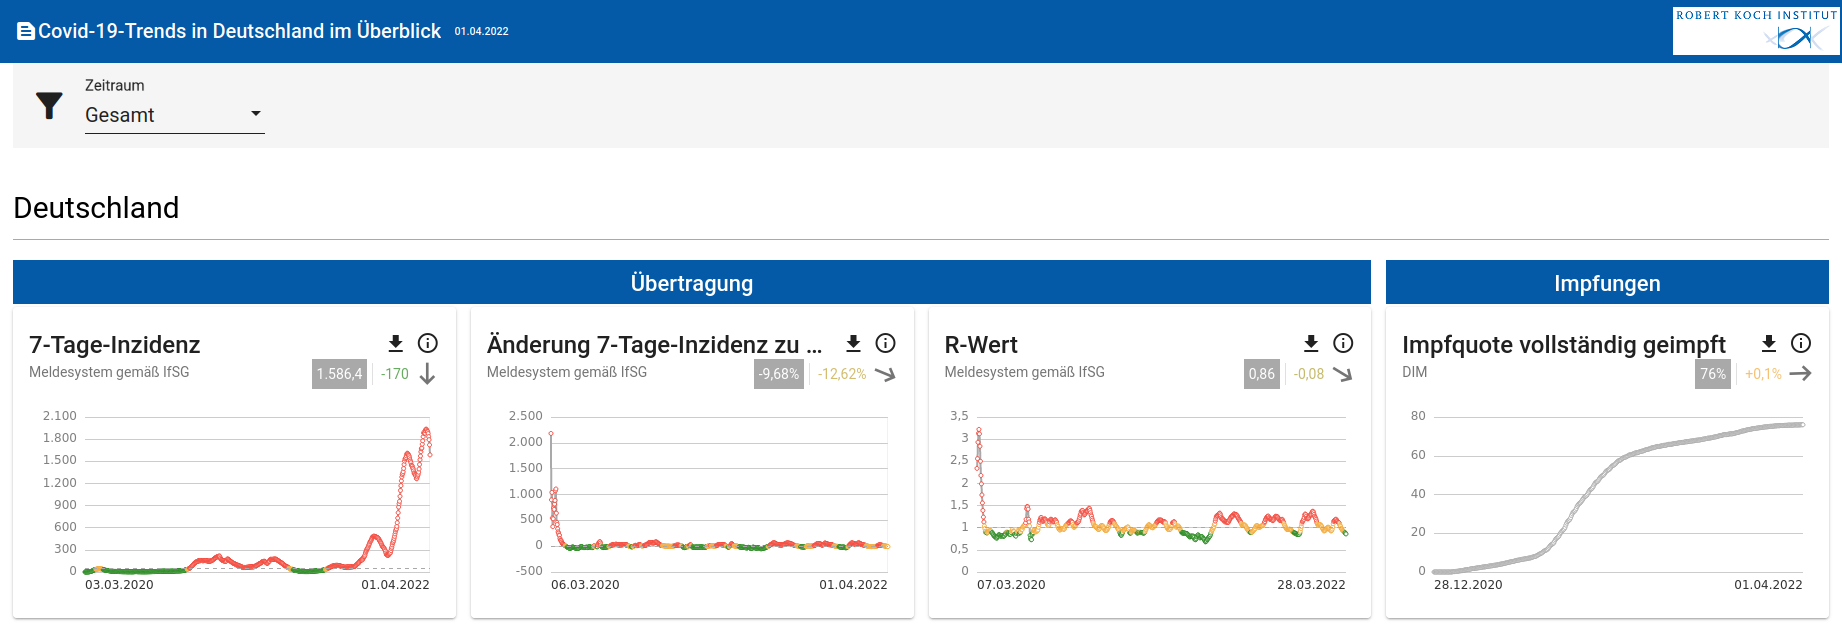Click the filter funnel icon
Screen dimensions: 1842x626
coord(49,105)
